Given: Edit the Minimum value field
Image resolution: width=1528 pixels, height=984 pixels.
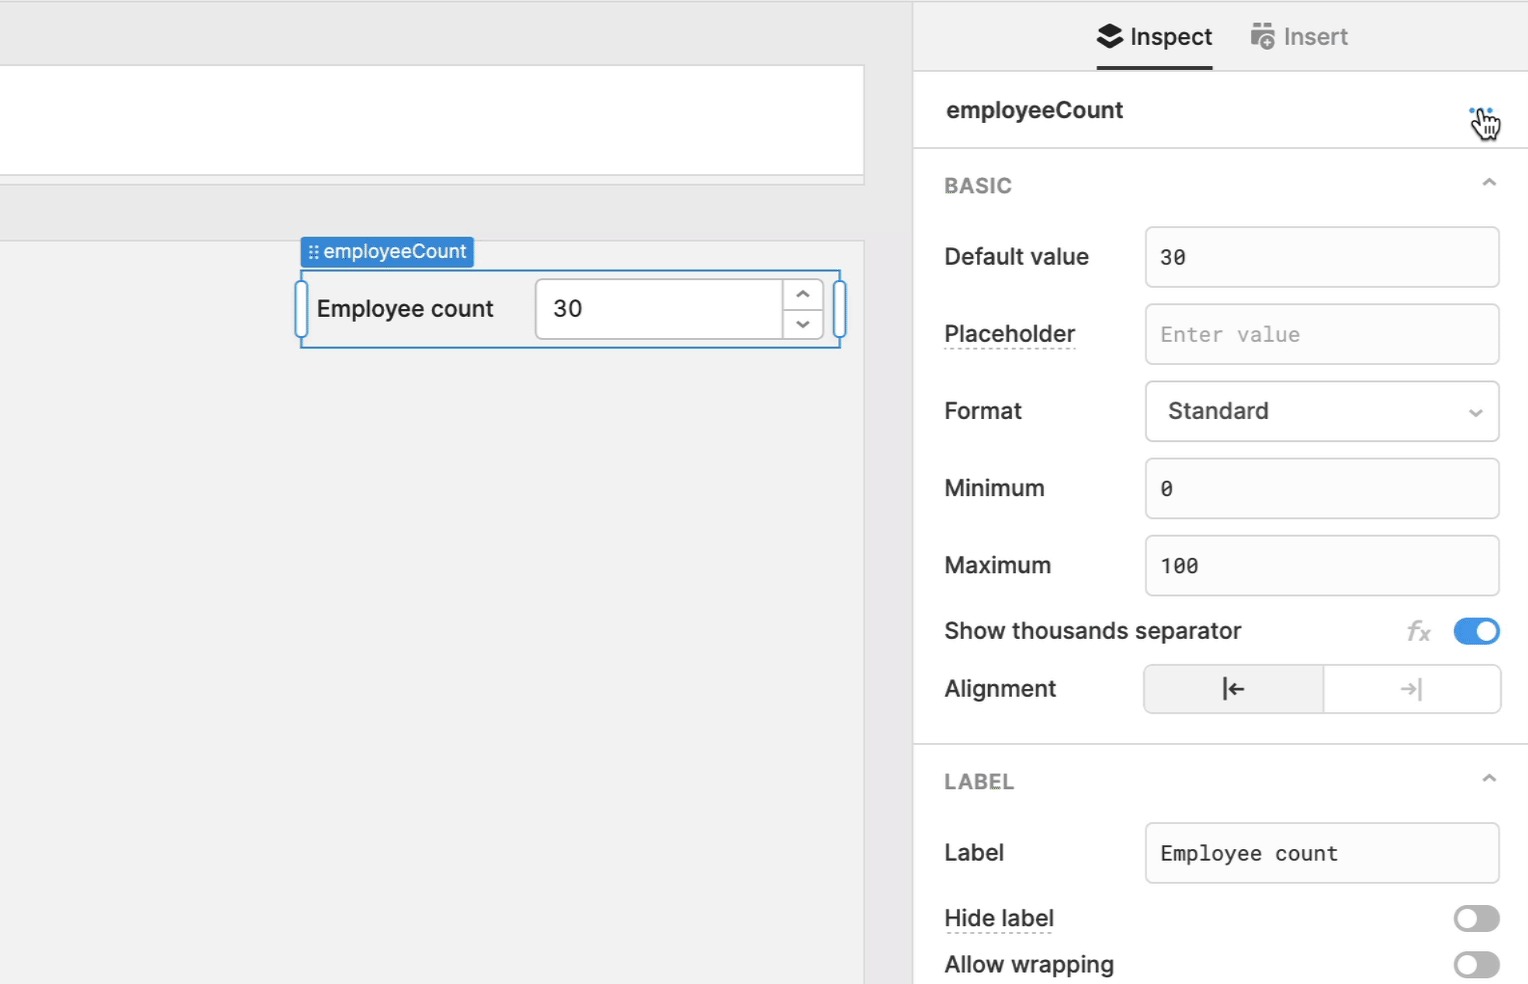Looking at the screenshot, I should coord(1322,488).
